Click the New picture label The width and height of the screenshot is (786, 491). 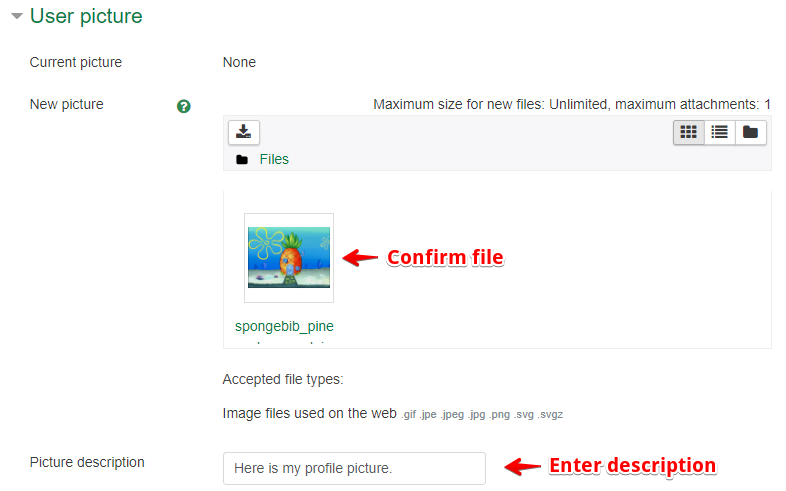pyautogui.click(x=66, y=104)
